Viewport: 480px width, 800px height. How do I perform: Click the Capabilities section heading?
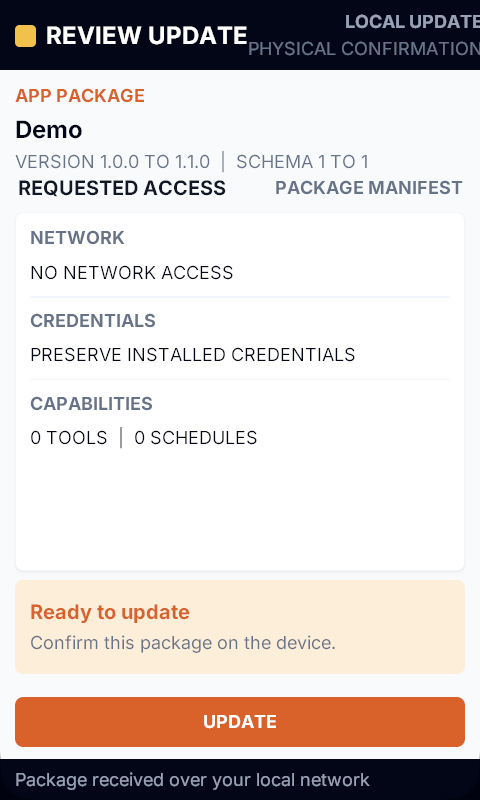click(91, 404)
